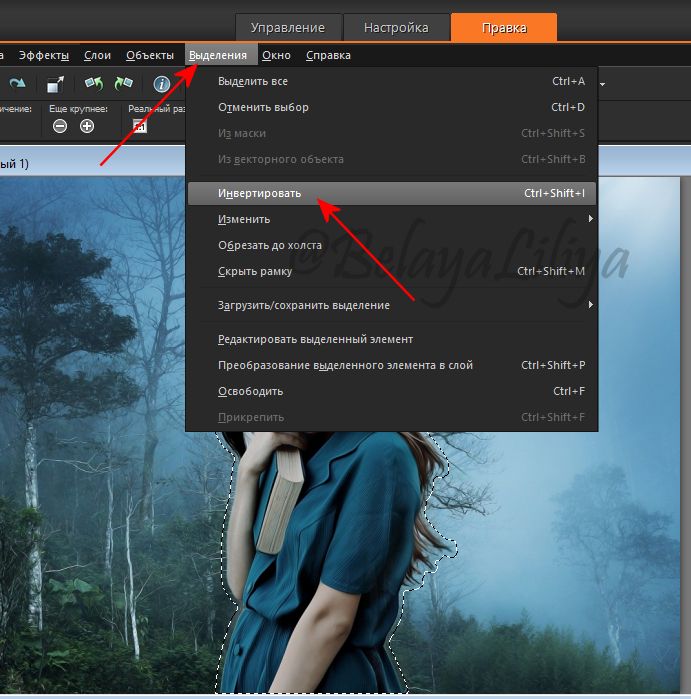Click the rotate right icon with green arrow
Viewport: 691px width, 699px height.
click(123, 83)
